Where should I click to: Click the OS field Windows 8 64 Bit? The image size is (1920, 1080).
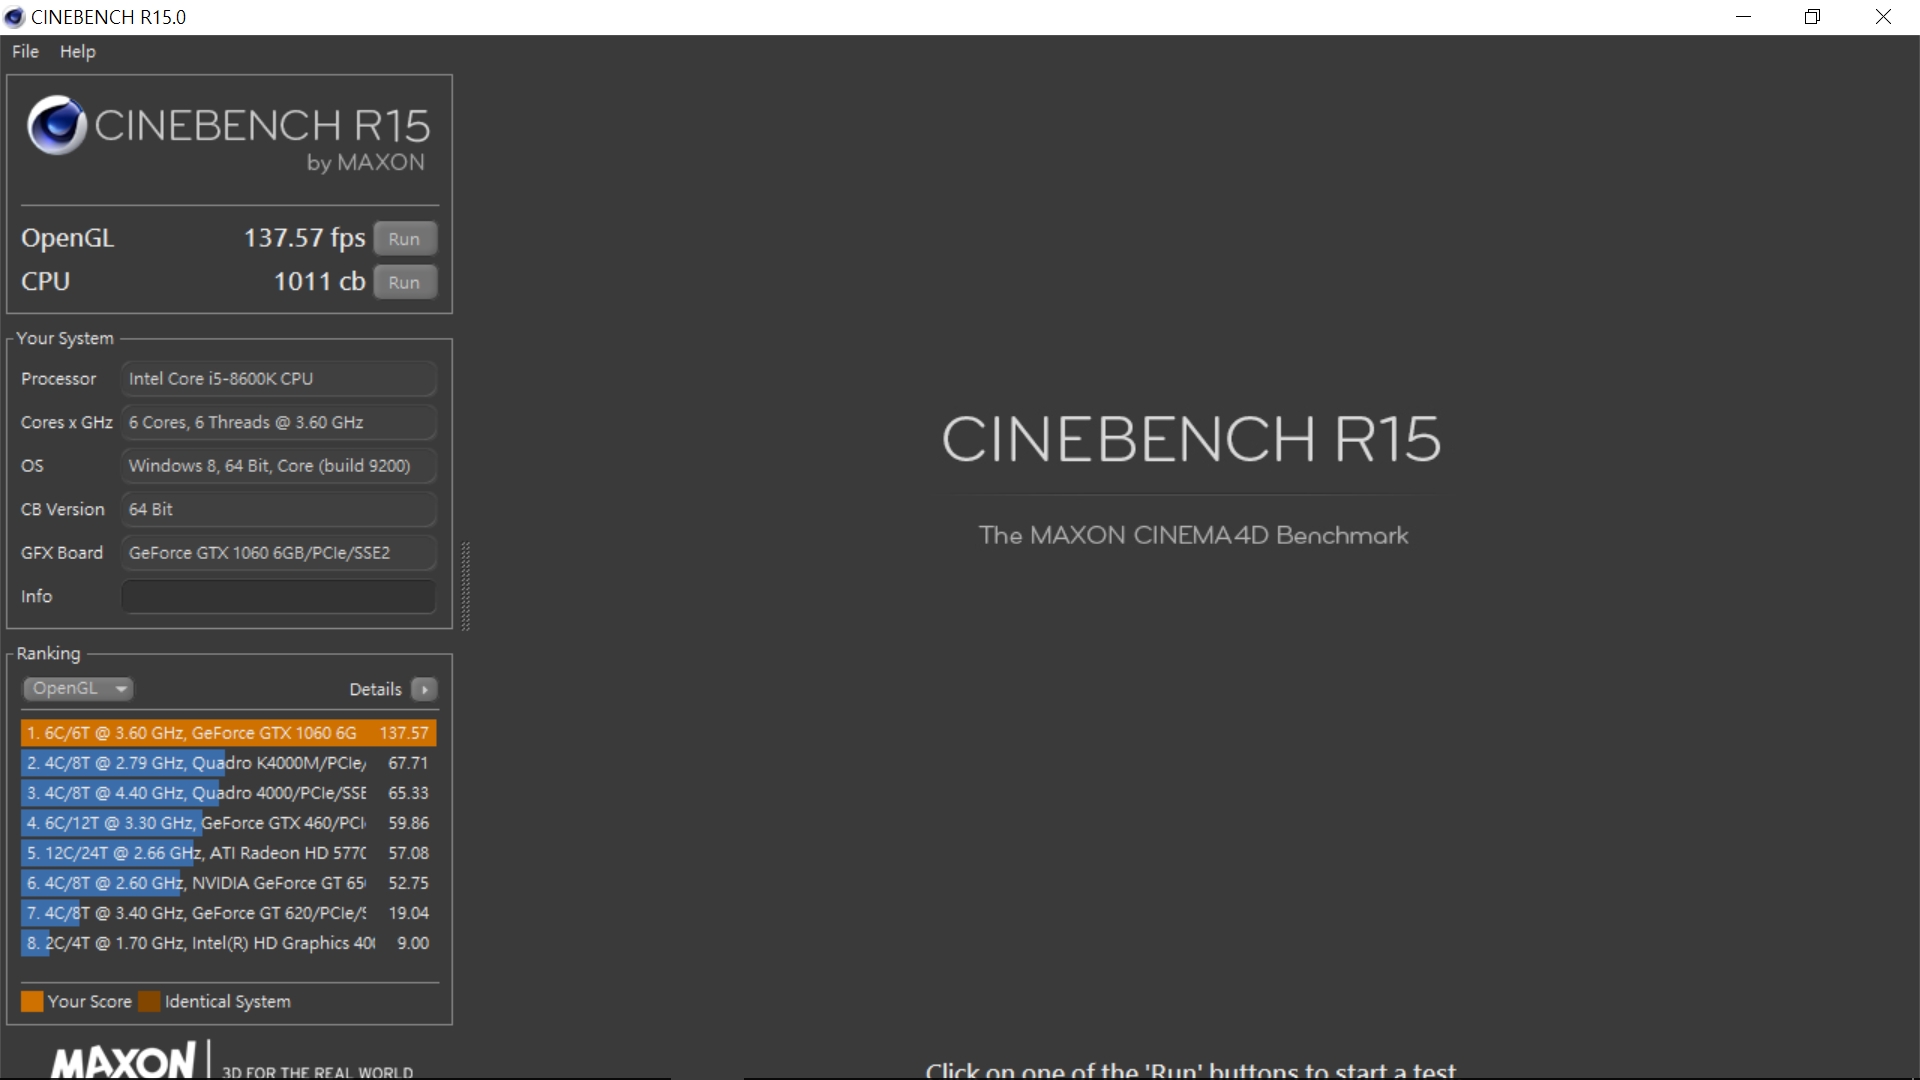pos(278,466)
